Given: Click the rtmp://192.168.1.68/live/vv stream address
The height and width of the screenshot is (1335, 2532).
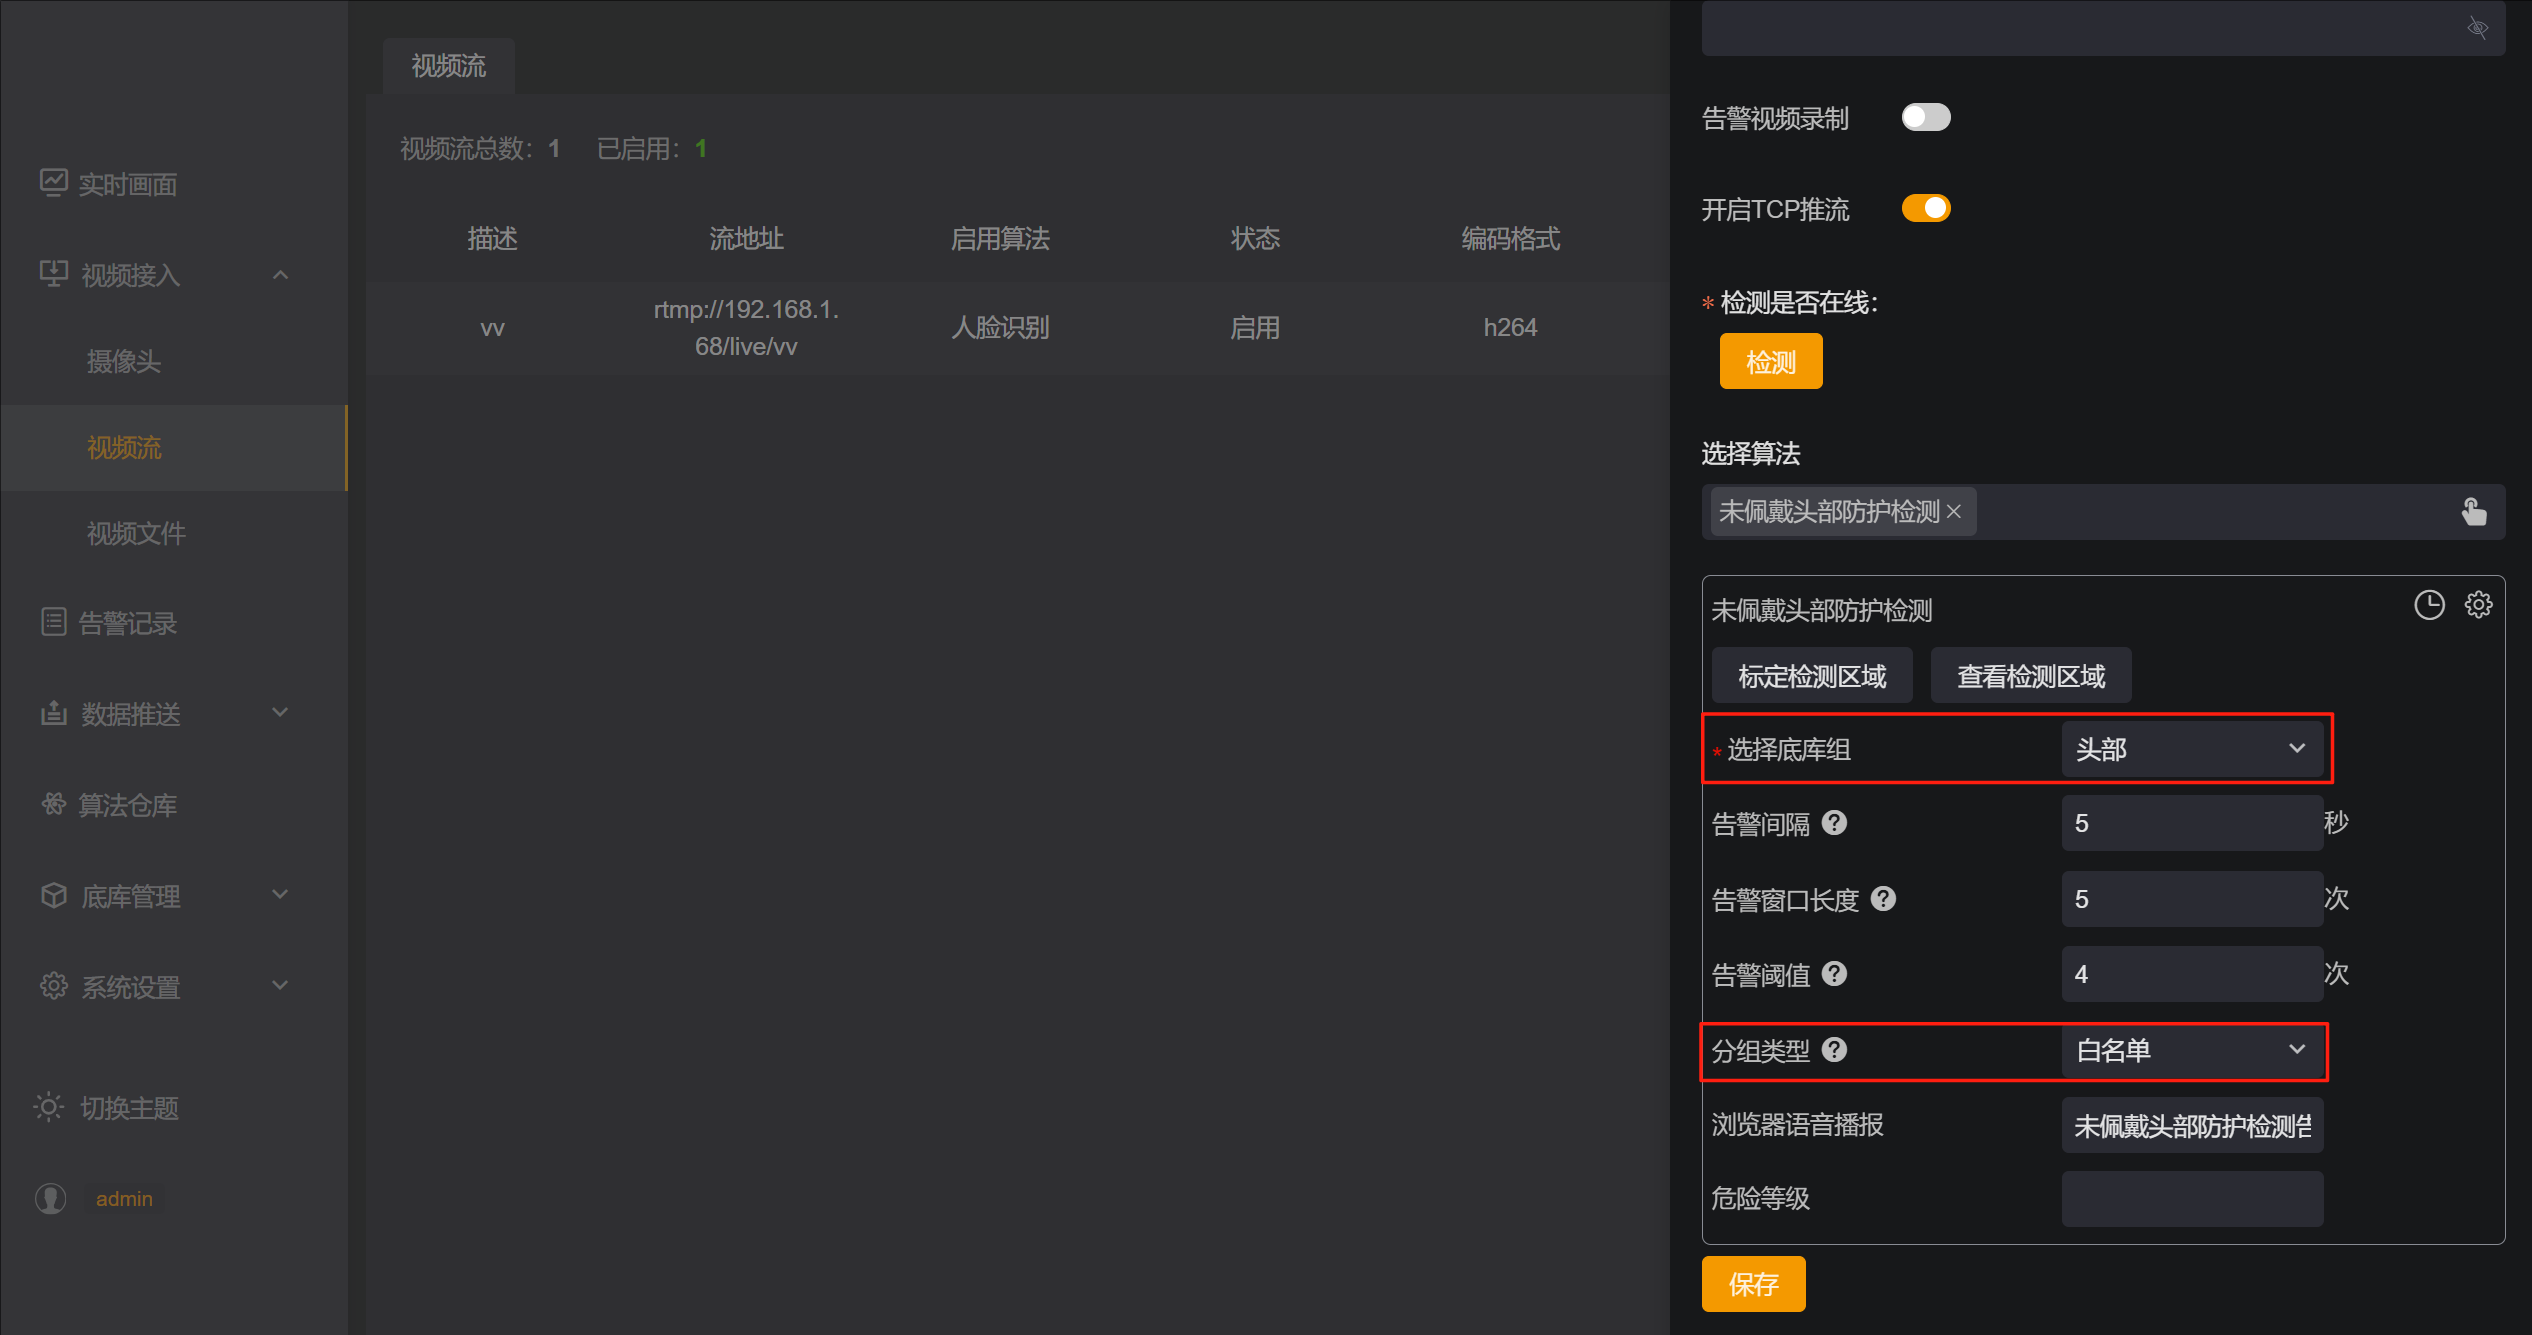Looking at the screenshot, I should click(x=746, y=328).
